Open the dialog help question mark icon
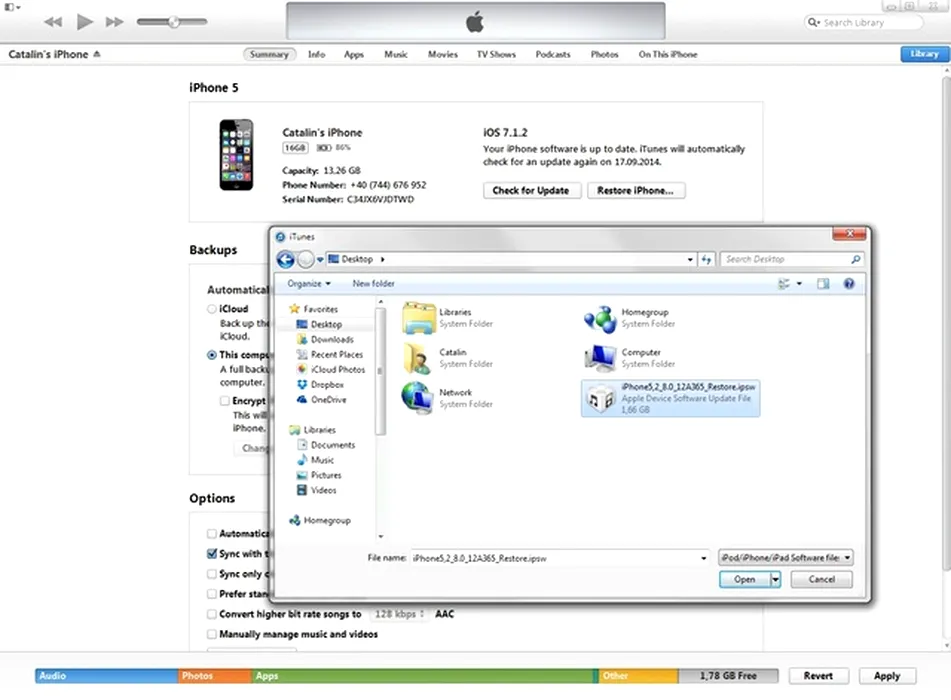Image resolution: width=951 pixels, height=700 pixels. pos(849,284)
